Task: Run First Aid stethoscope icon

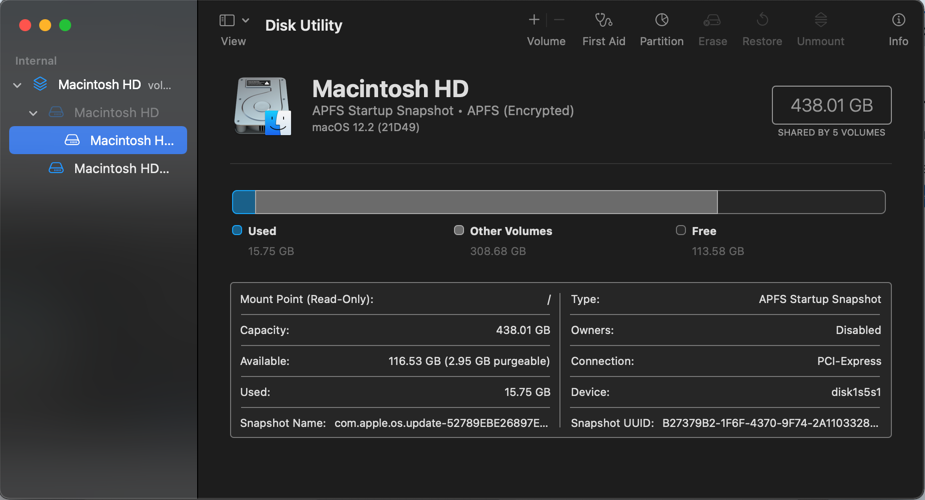Action: [x=603, y=20]
